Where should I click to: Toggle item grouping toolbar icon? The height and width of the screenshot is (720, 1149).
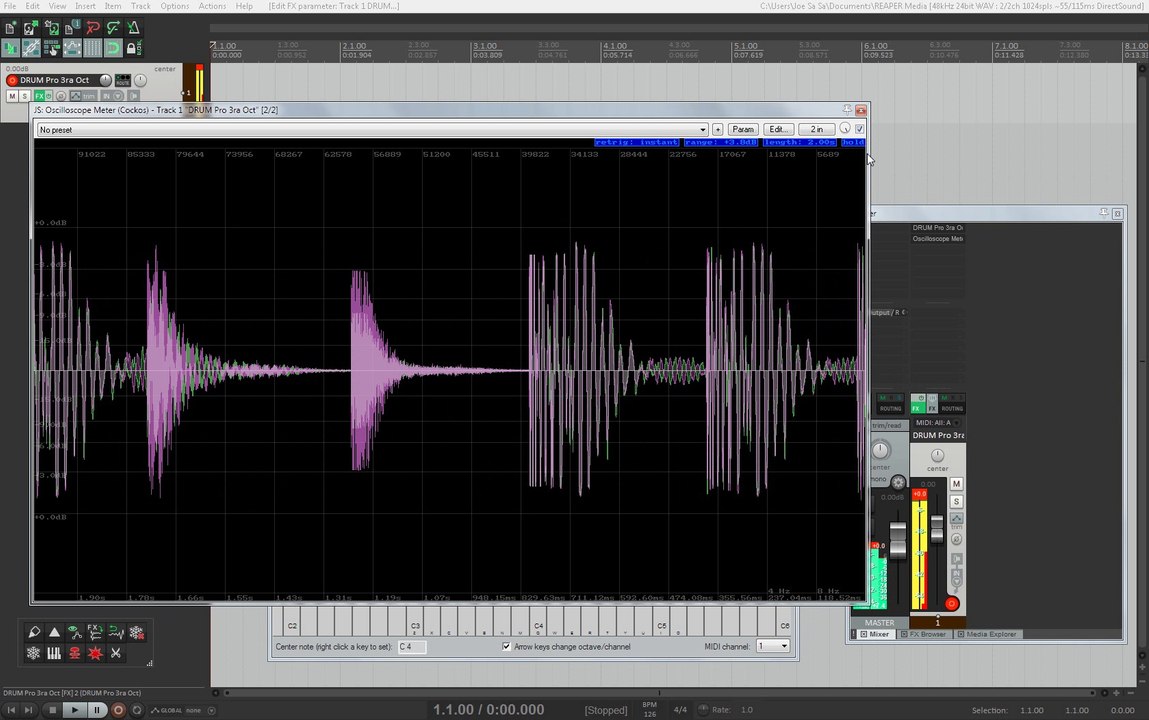tap(31, 48)
